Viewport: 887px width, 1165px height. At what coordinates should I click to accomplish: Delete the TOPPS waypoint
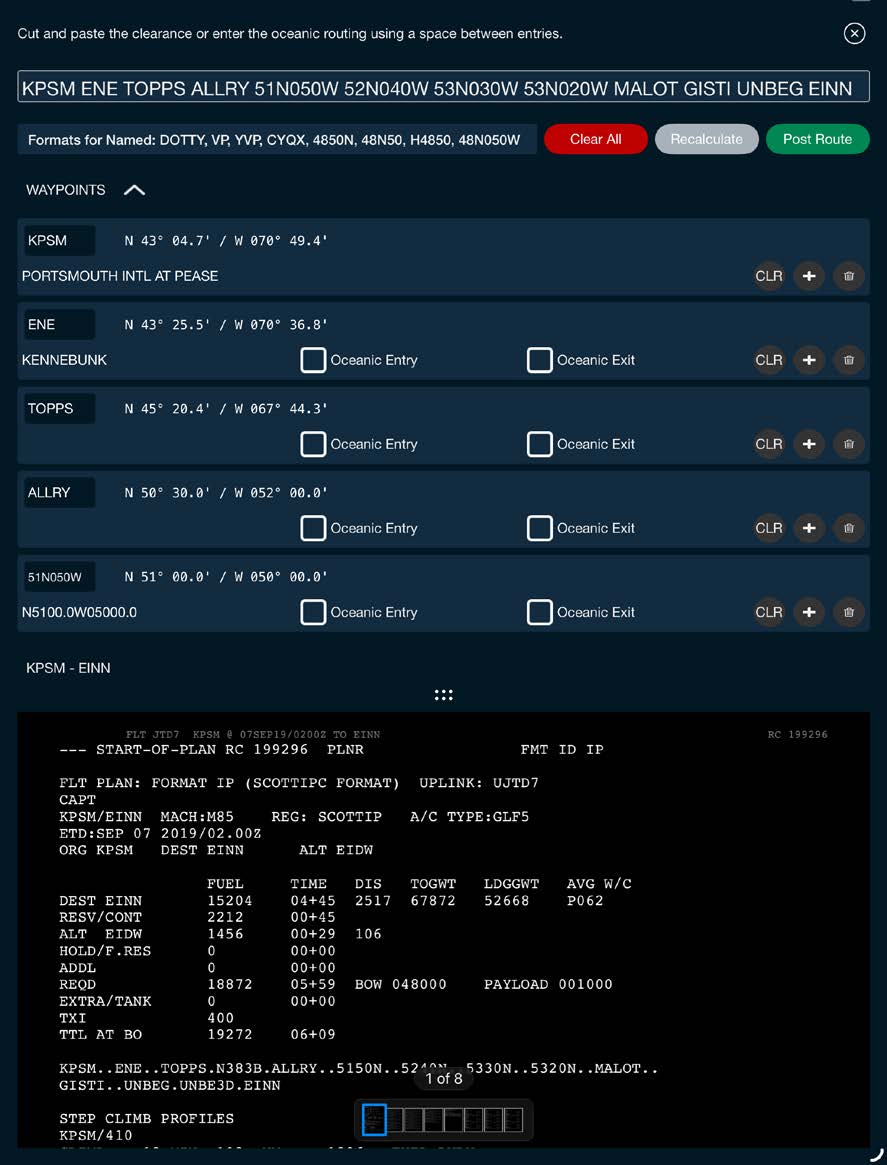point(848,444)
